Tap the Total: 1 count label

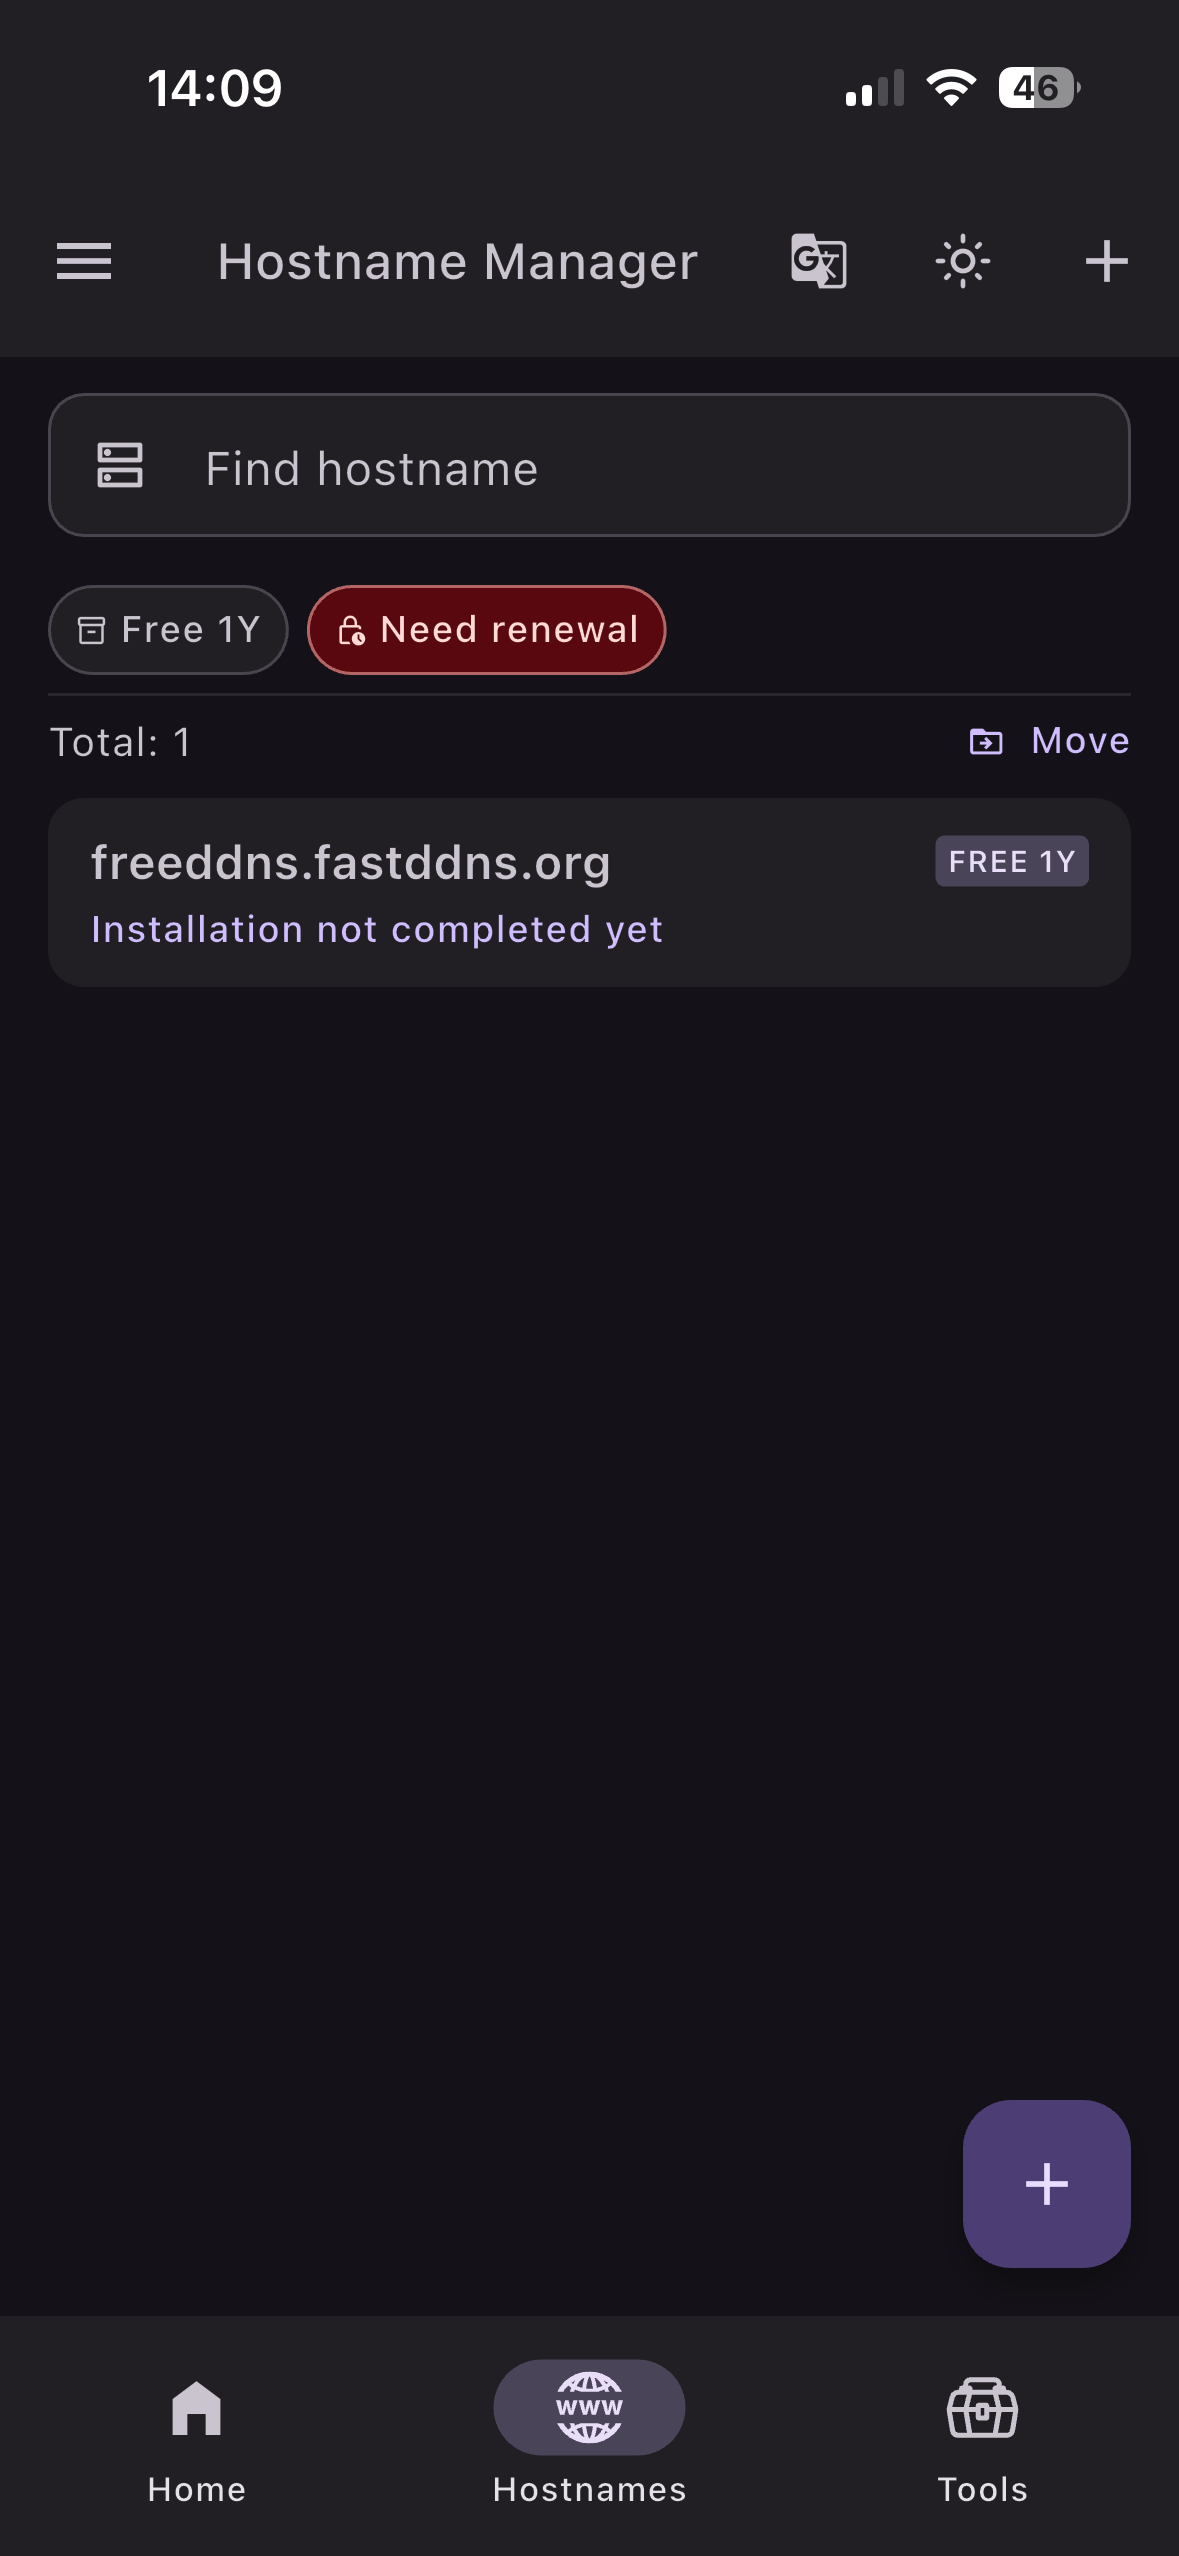click(x=121, y=743)
